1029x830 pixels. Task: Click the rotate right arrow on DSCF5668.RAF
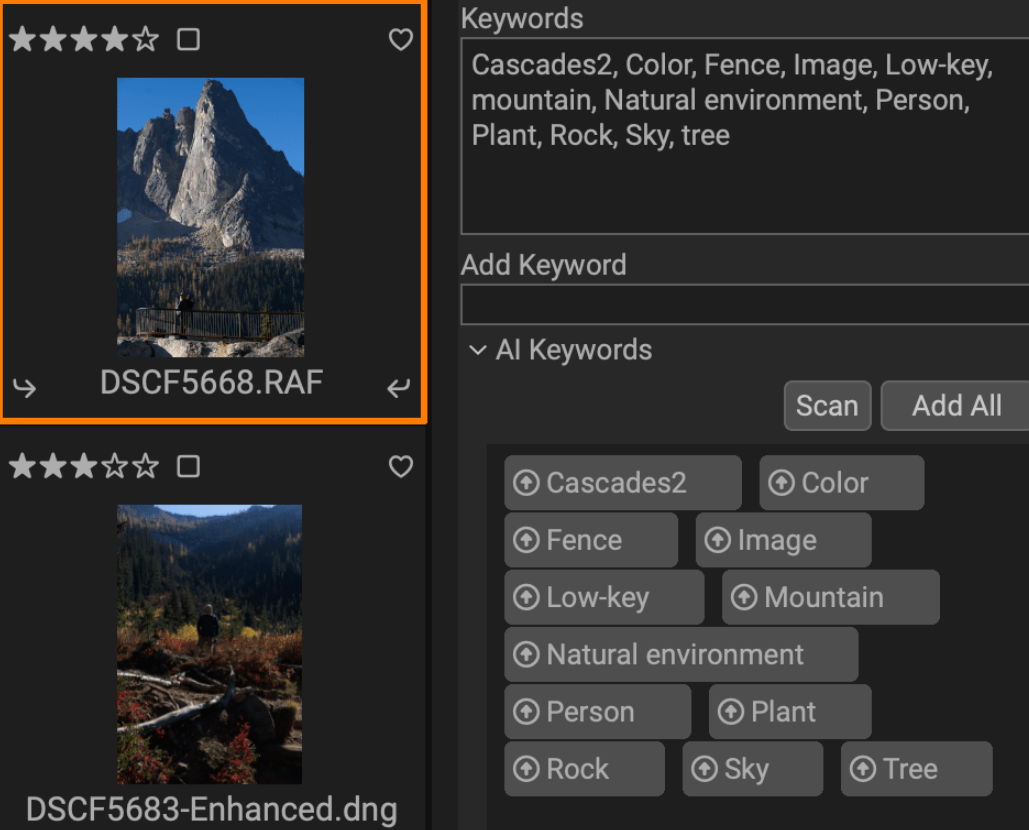point(398,387)
